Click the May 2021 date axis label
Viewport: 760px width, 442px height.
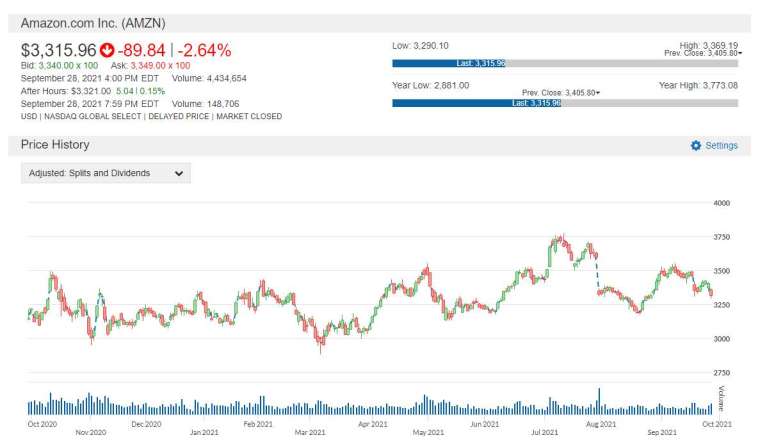[428, 432]
